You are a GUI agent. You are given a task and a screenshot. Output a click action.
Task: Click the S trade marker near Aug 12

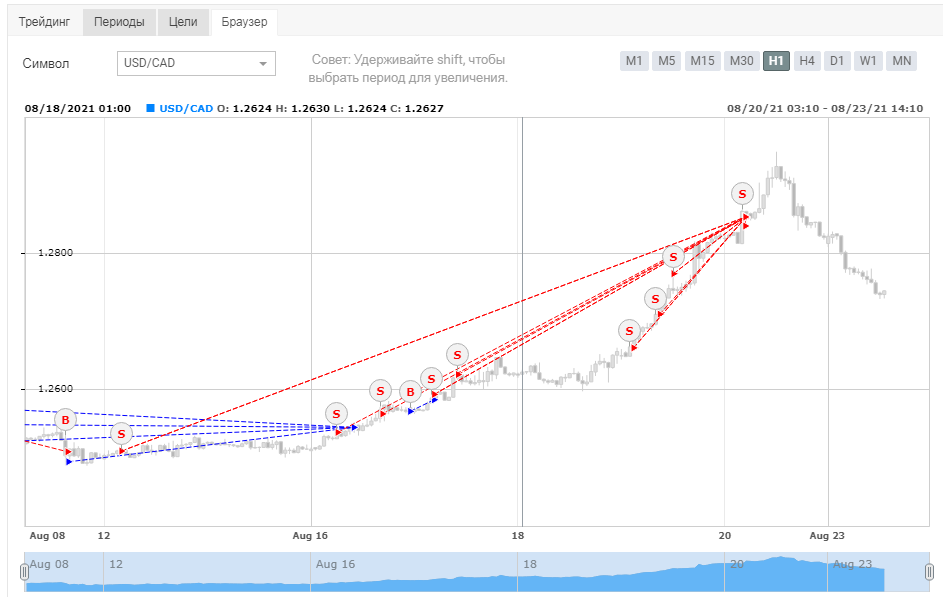(x=121, y=434)
